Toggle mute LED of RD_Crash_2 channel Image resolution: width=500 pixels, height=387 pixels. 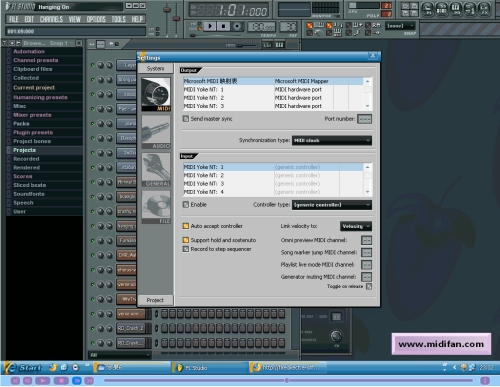click(x=93, y=328)
